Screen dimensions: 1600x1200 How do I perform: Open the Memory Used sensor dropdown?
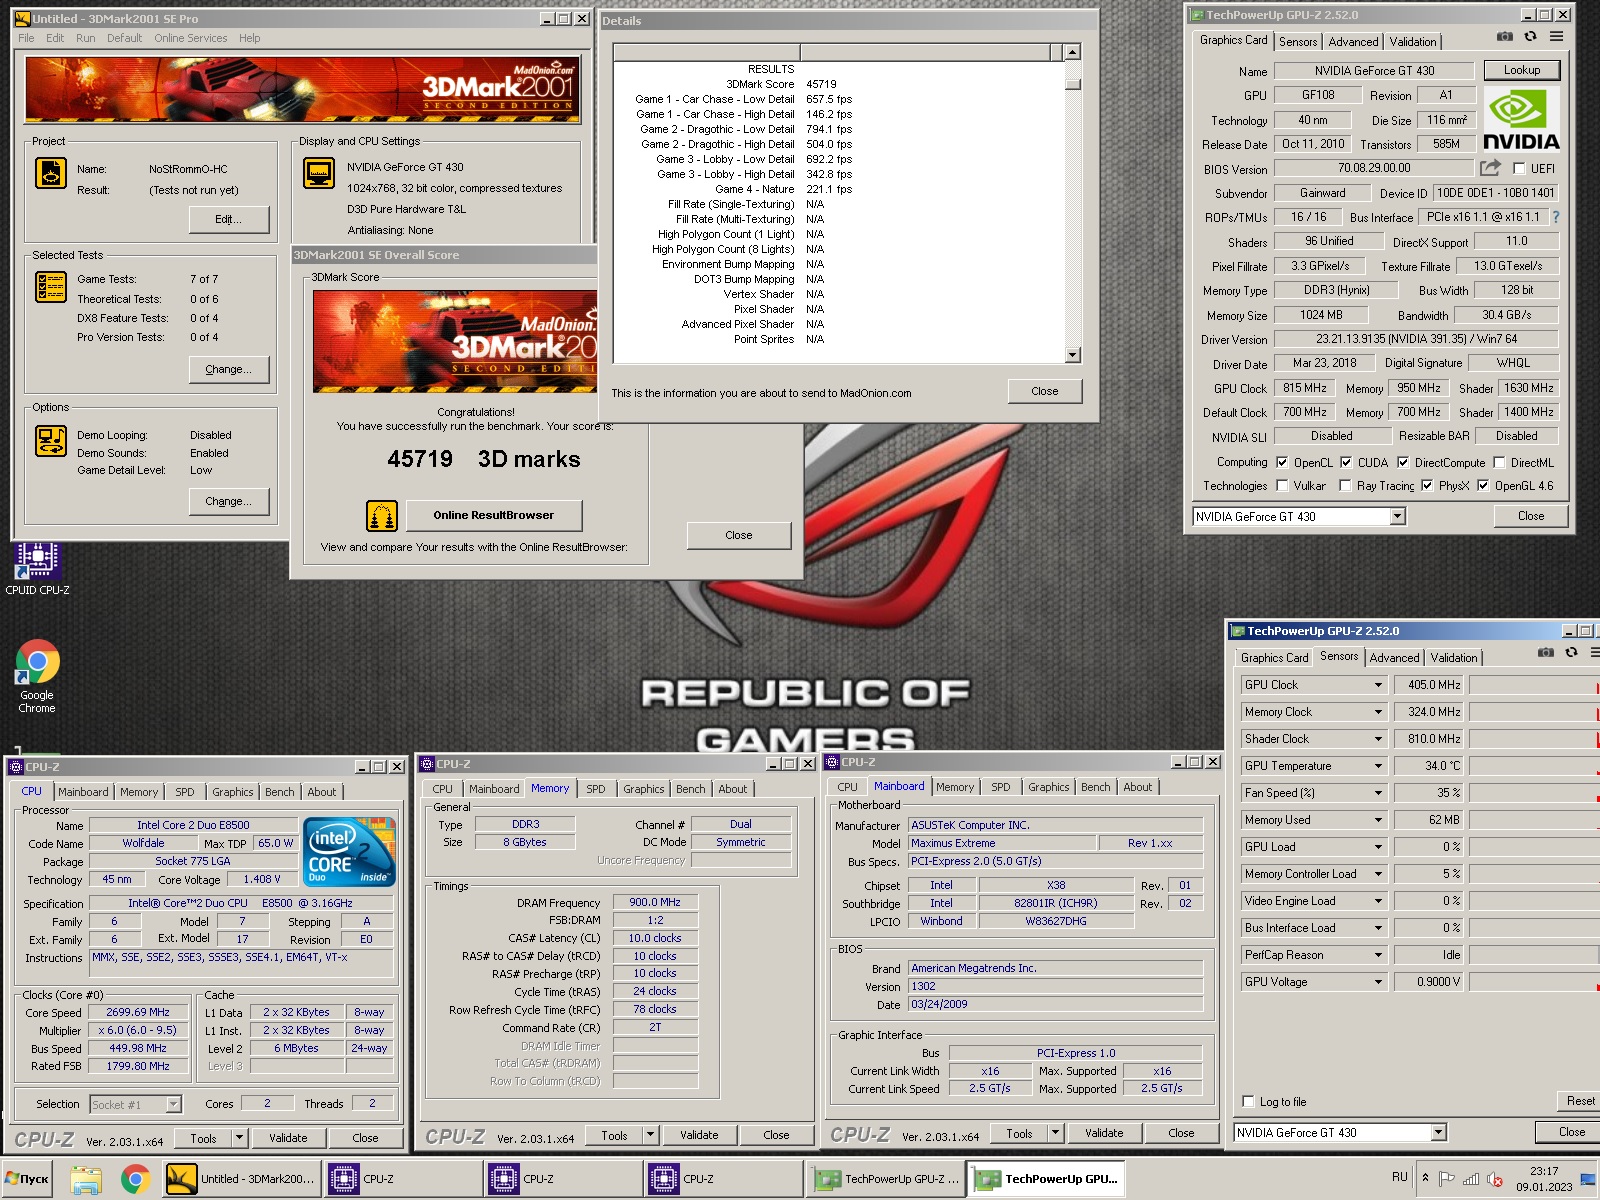(x=1378, y=820)
